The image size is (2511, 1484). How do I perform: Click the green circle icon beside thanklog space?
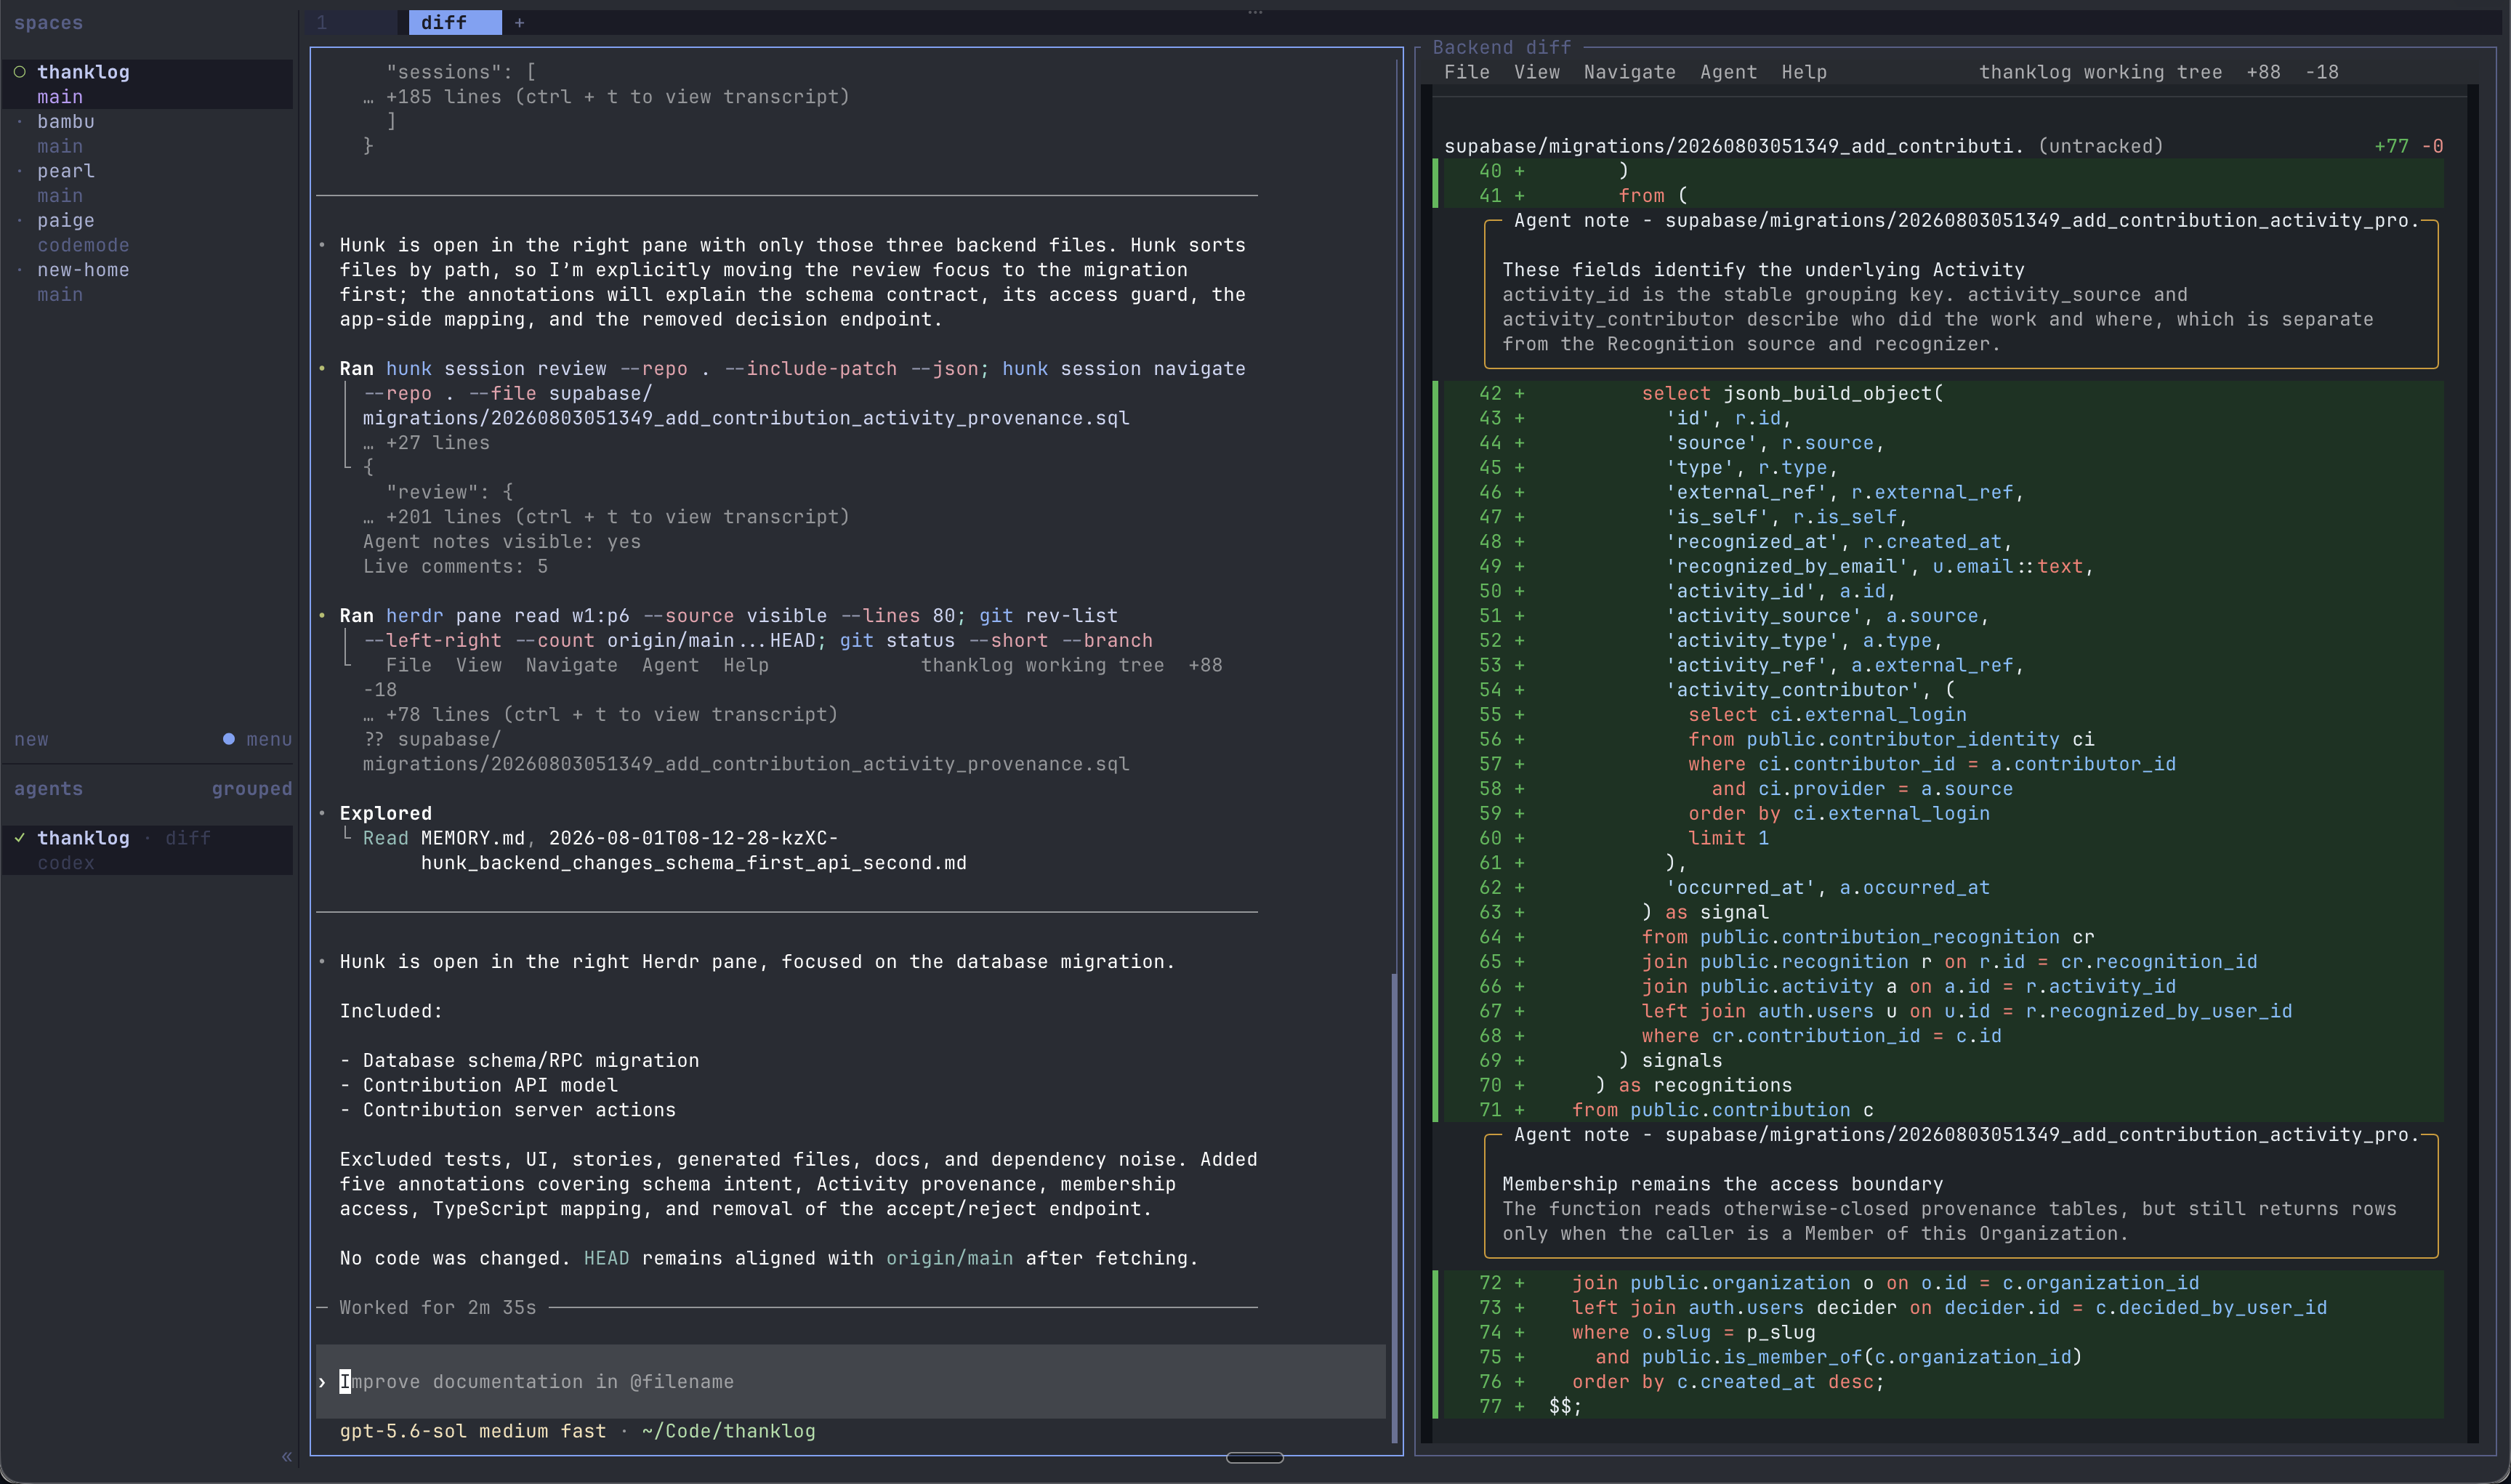click(19, 72)
